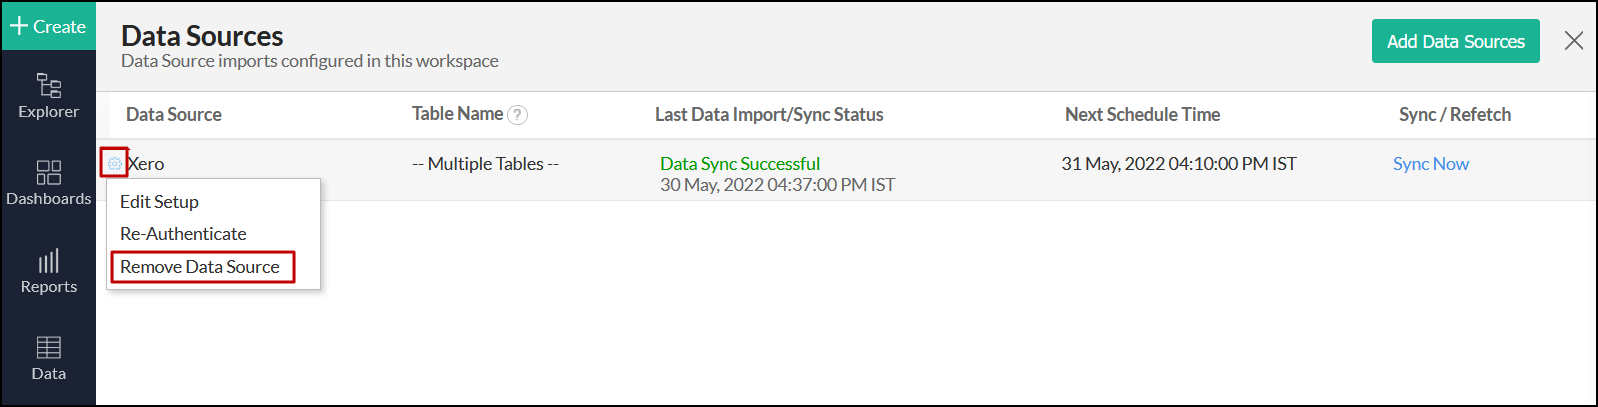
Task: Choose Re-Authenticate from the menu
Action: tap(183, 234)
